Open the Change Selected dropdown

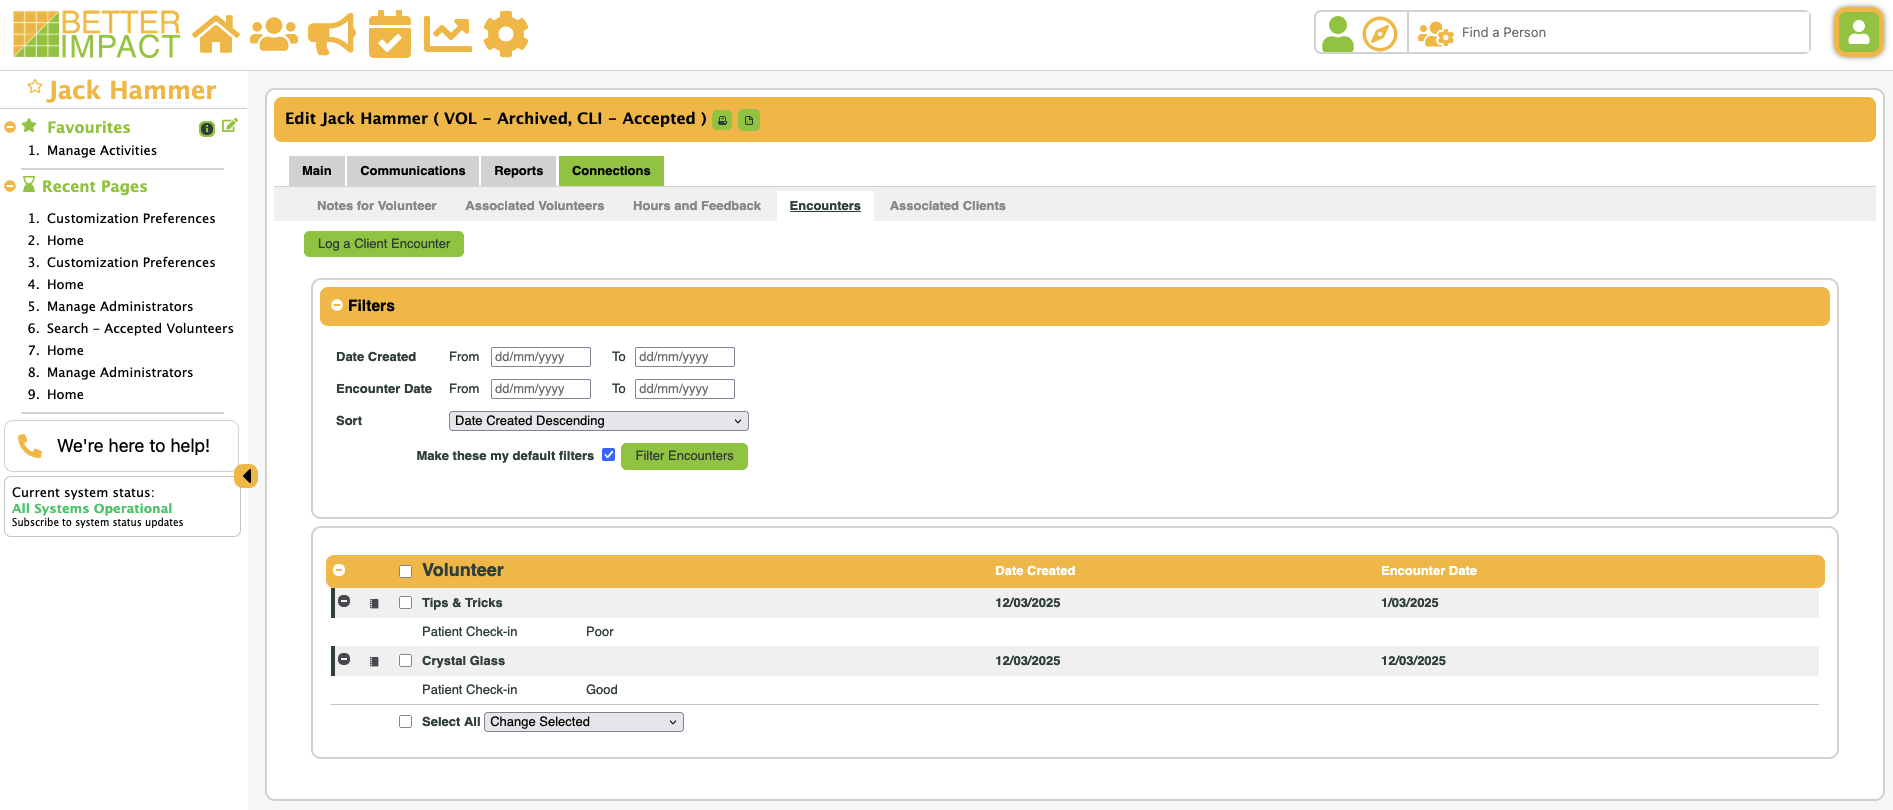tap(583, 722)
